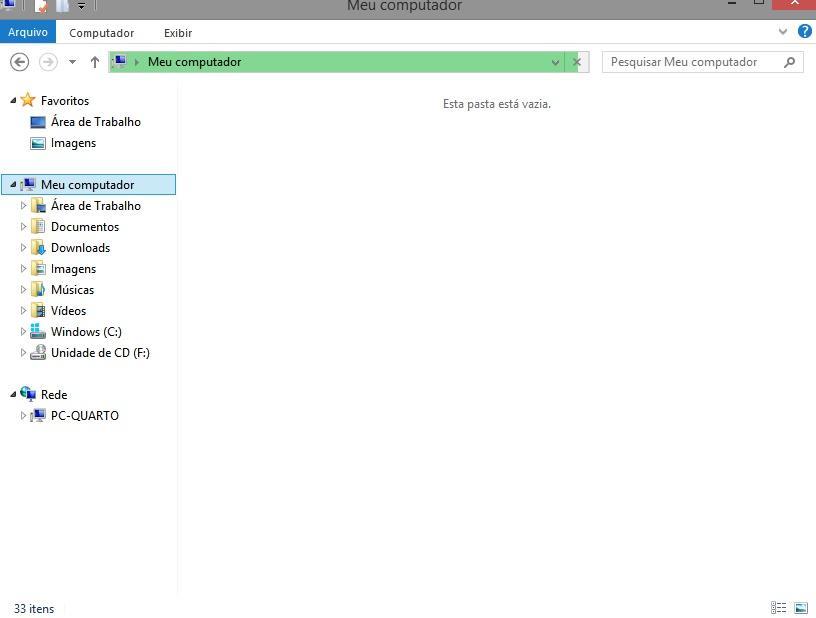Expand the Windows (C:) drive node
Viewport: 816px width, 618px height.
[23, 331]
